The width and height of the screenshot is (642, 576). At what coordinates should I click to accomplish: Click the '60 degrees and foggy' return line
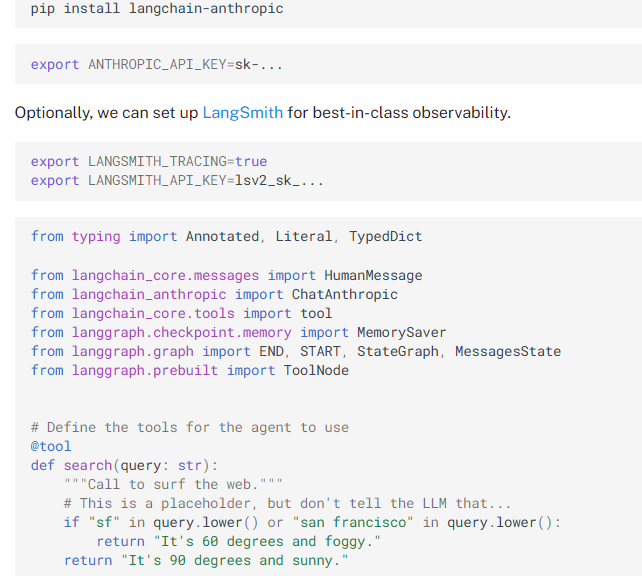click(x=239, y=541)
